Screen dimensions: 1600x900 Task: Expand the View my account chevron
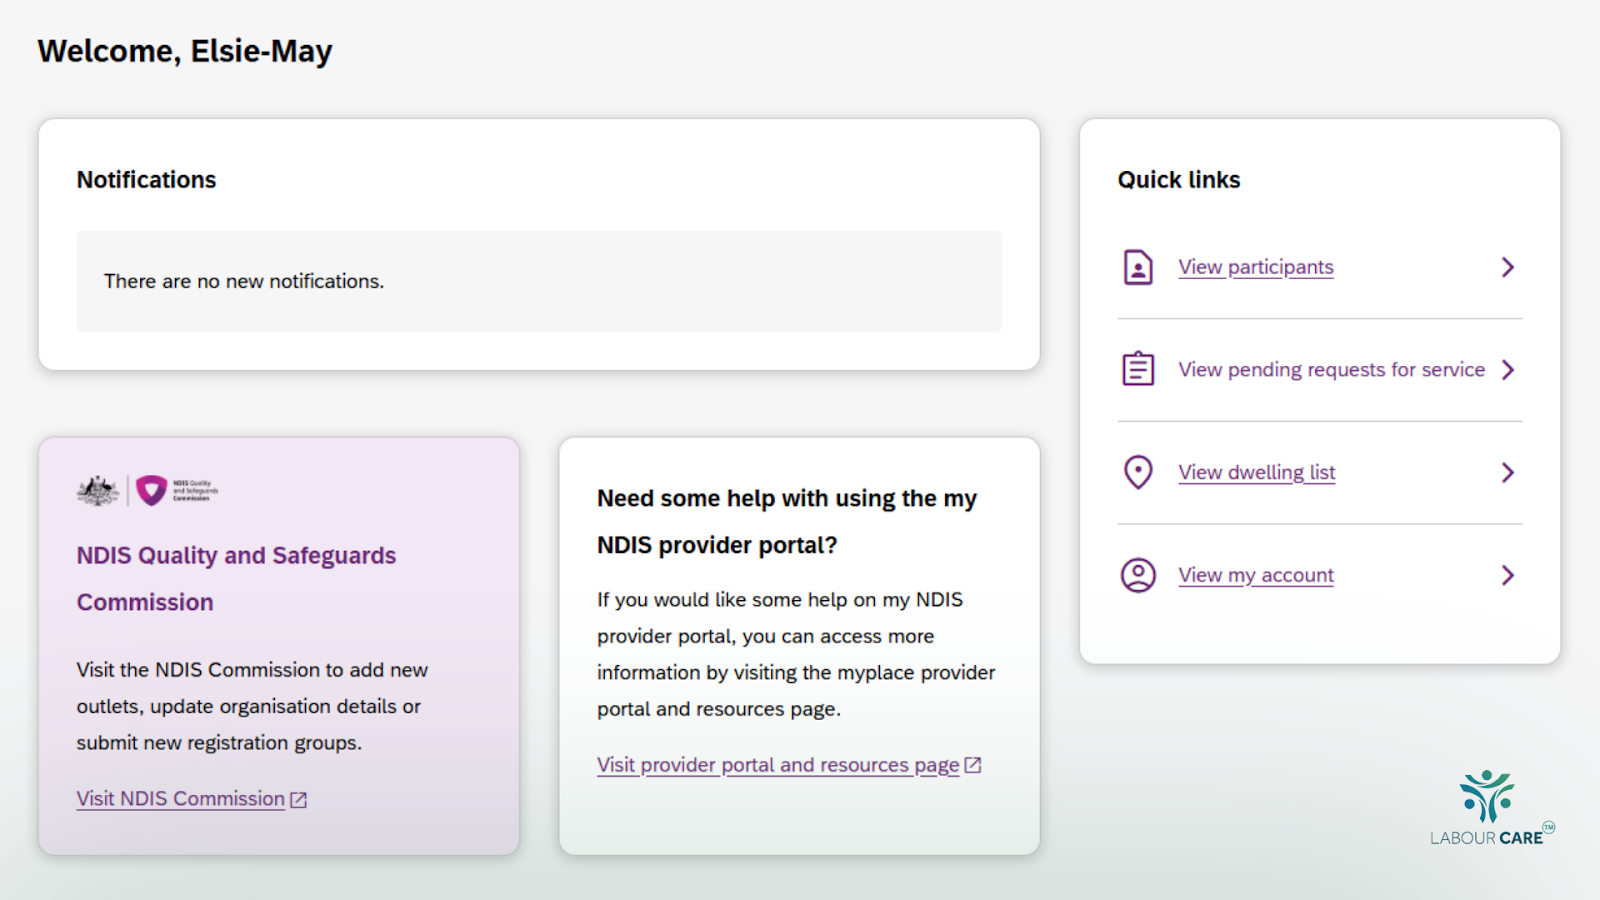tap(1508, 575)
